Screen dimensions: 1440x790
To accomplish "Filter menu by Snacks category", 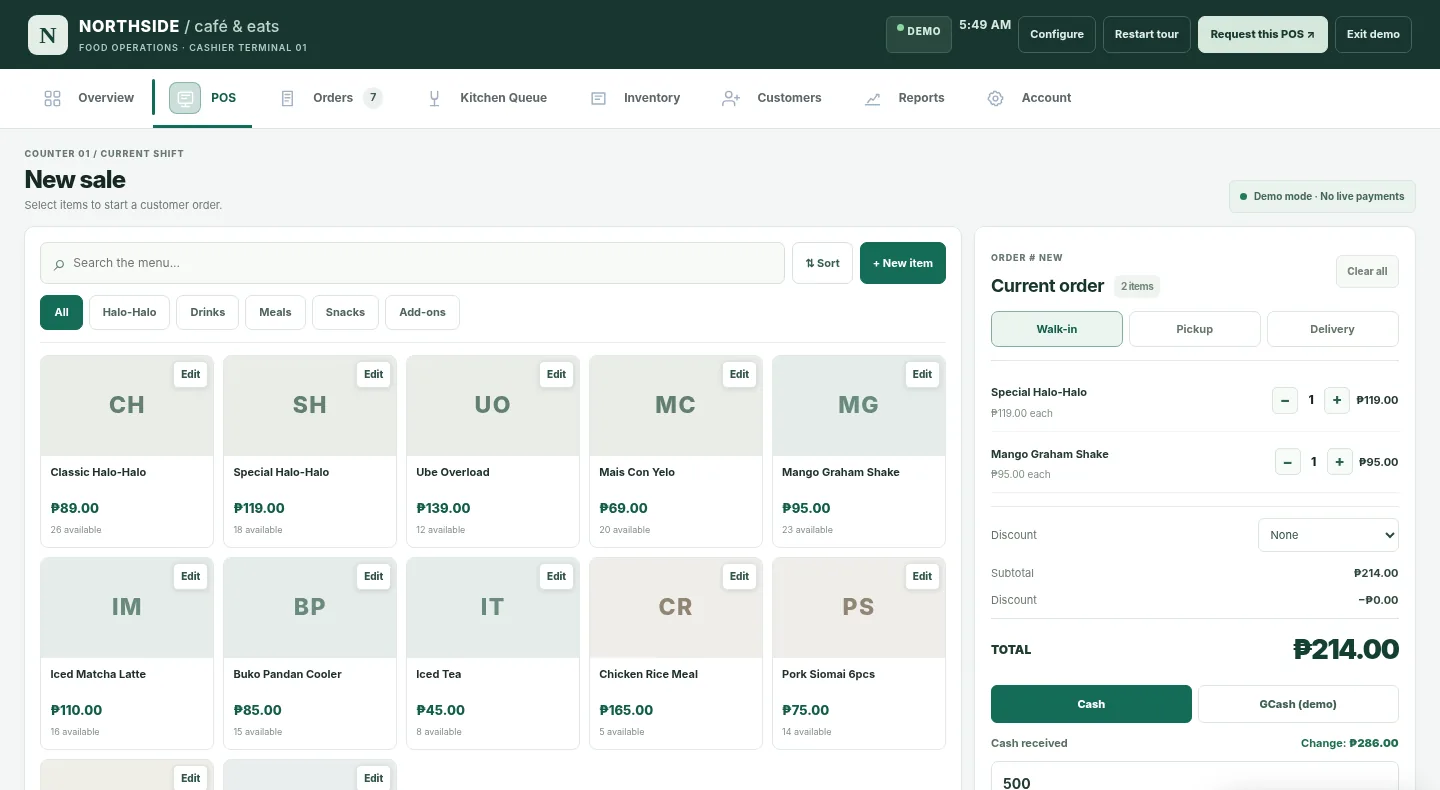I will 345,312.
